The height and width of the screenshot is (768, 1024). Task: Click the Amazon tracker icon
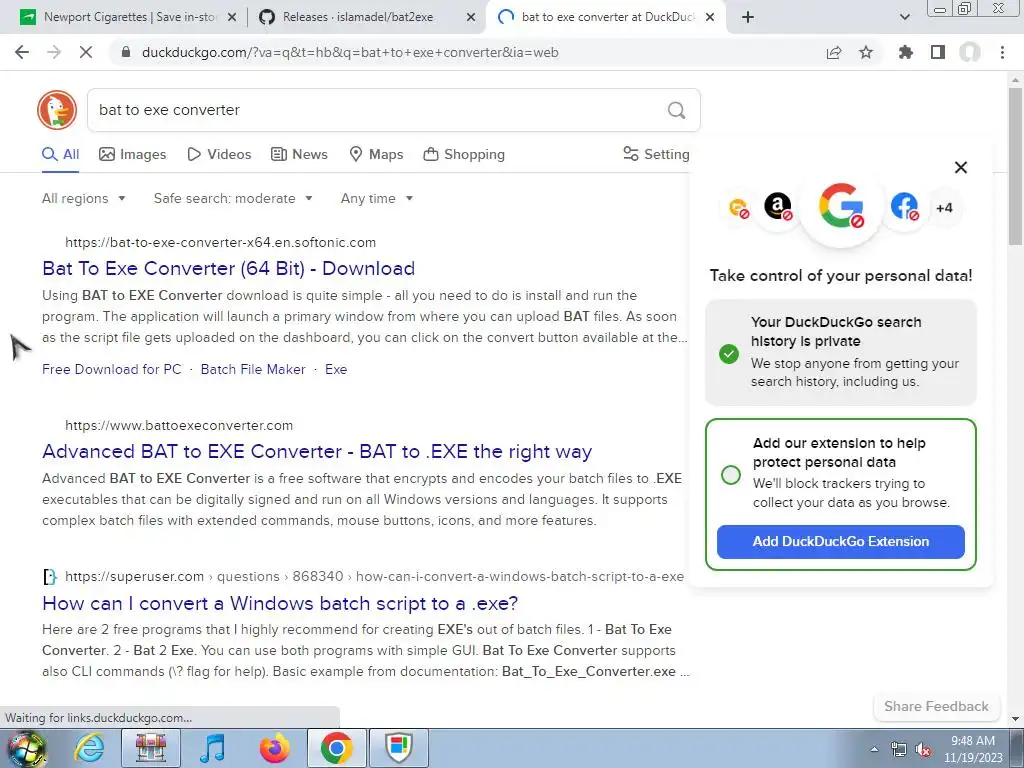click(x=778, y=206)
